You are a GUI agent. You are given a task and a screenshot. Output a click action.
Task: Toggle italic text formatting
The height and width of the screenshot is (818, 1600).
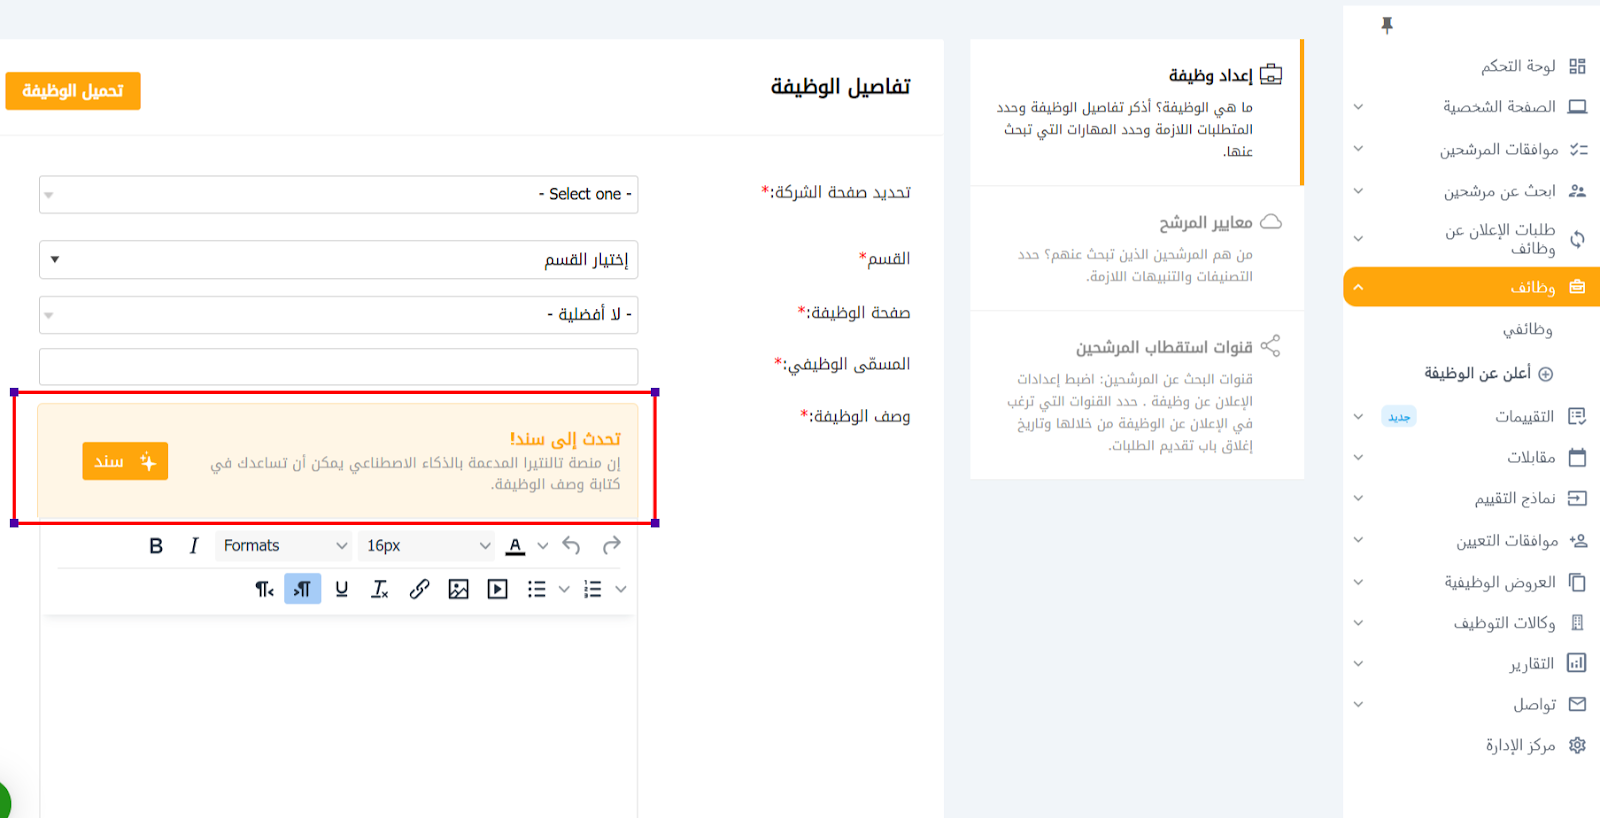click(194, 546)
